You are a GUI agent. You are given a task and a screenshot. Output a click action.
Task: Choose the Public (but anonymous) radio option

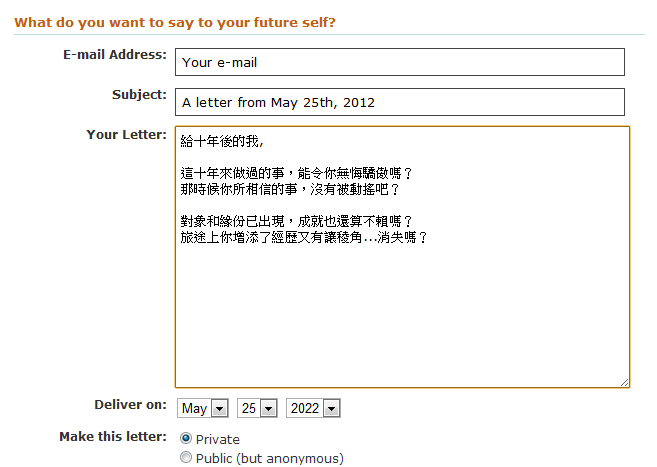pyautogui.click(x=185, y=458)
